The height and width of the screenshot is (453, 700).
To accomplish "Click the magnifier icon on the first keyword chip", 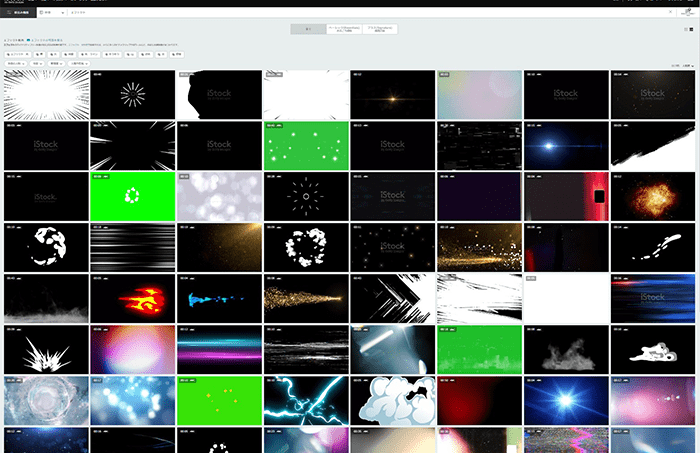I will [9, 54].
